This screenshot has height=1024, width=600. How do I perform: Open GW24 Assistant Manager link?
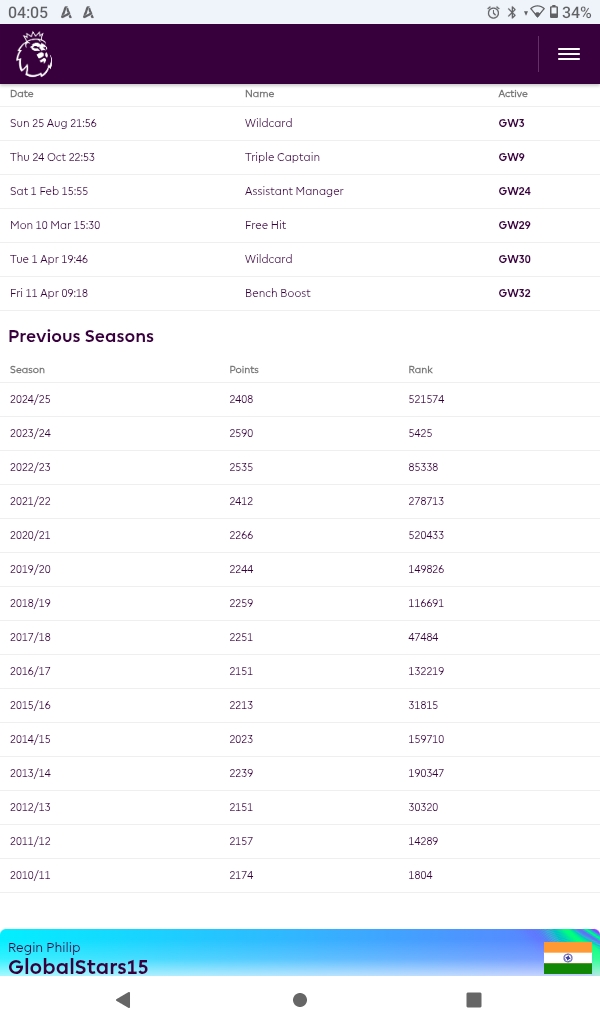coord(514,191)
